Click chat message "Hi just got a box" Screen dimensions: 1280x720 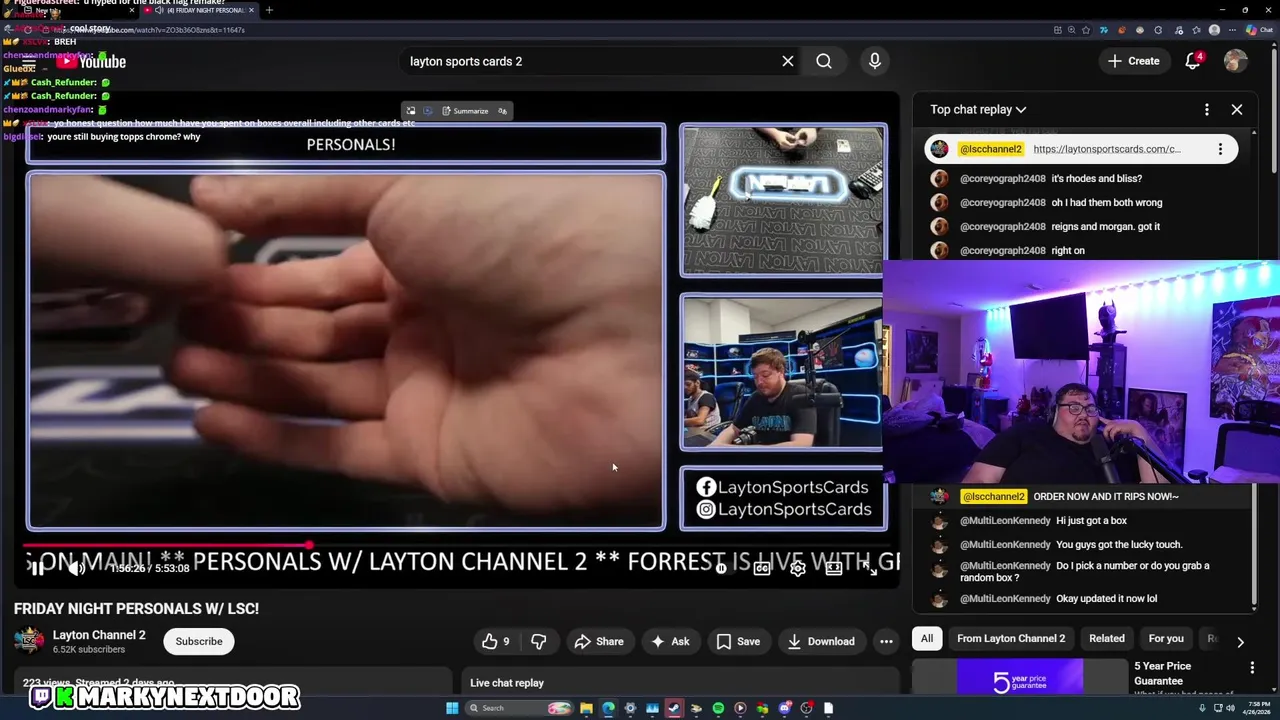(1091, 521)
